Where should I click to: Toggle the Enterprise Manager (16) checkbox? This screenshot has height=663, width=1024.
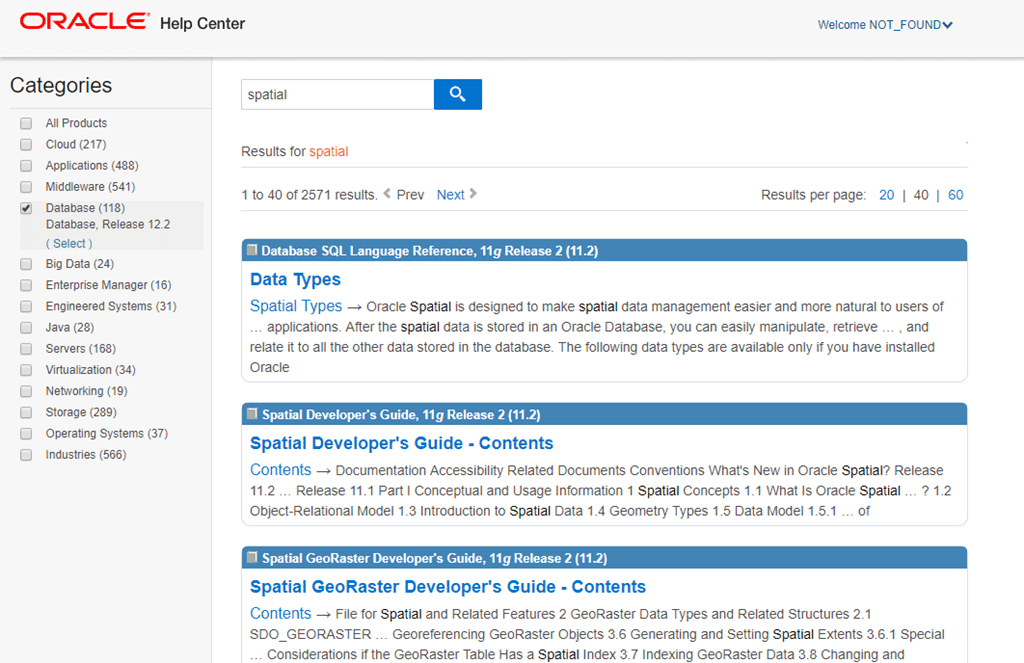(26, 285)
